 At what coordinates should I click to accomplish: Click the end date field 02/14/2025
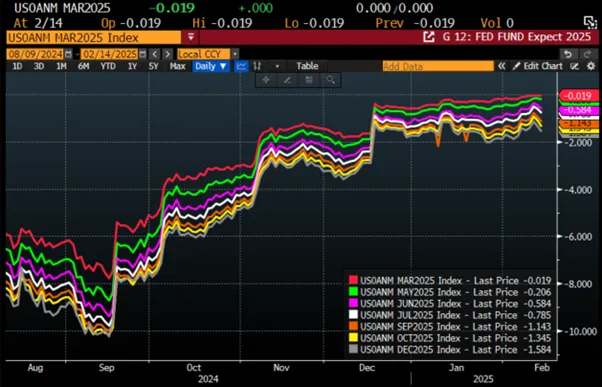(110, 54)
